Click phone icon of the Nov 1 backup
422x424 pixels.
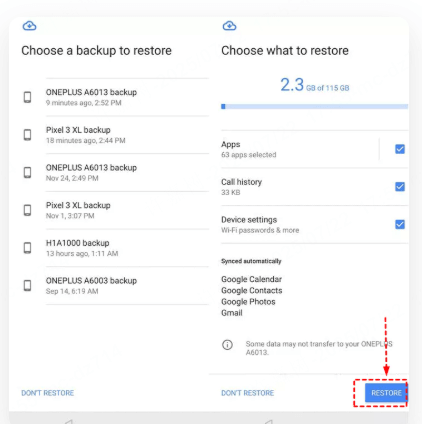coord(28,210)
